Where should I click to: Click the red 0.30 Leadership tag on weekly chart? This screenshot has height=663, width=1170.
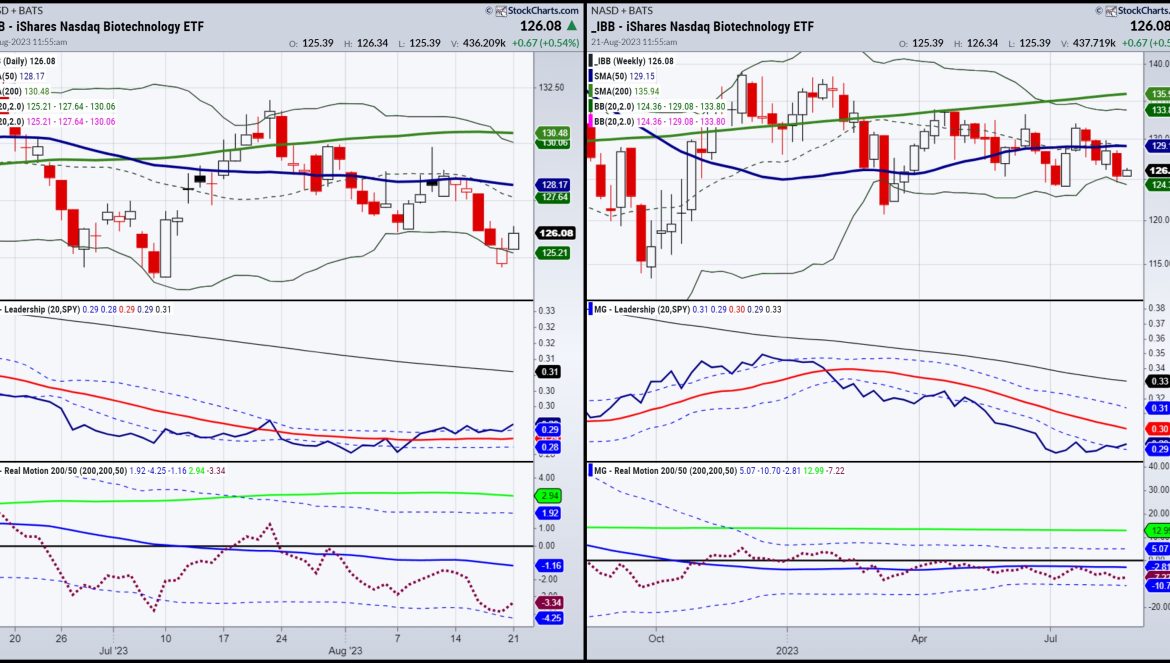[x=1158, y=429]
